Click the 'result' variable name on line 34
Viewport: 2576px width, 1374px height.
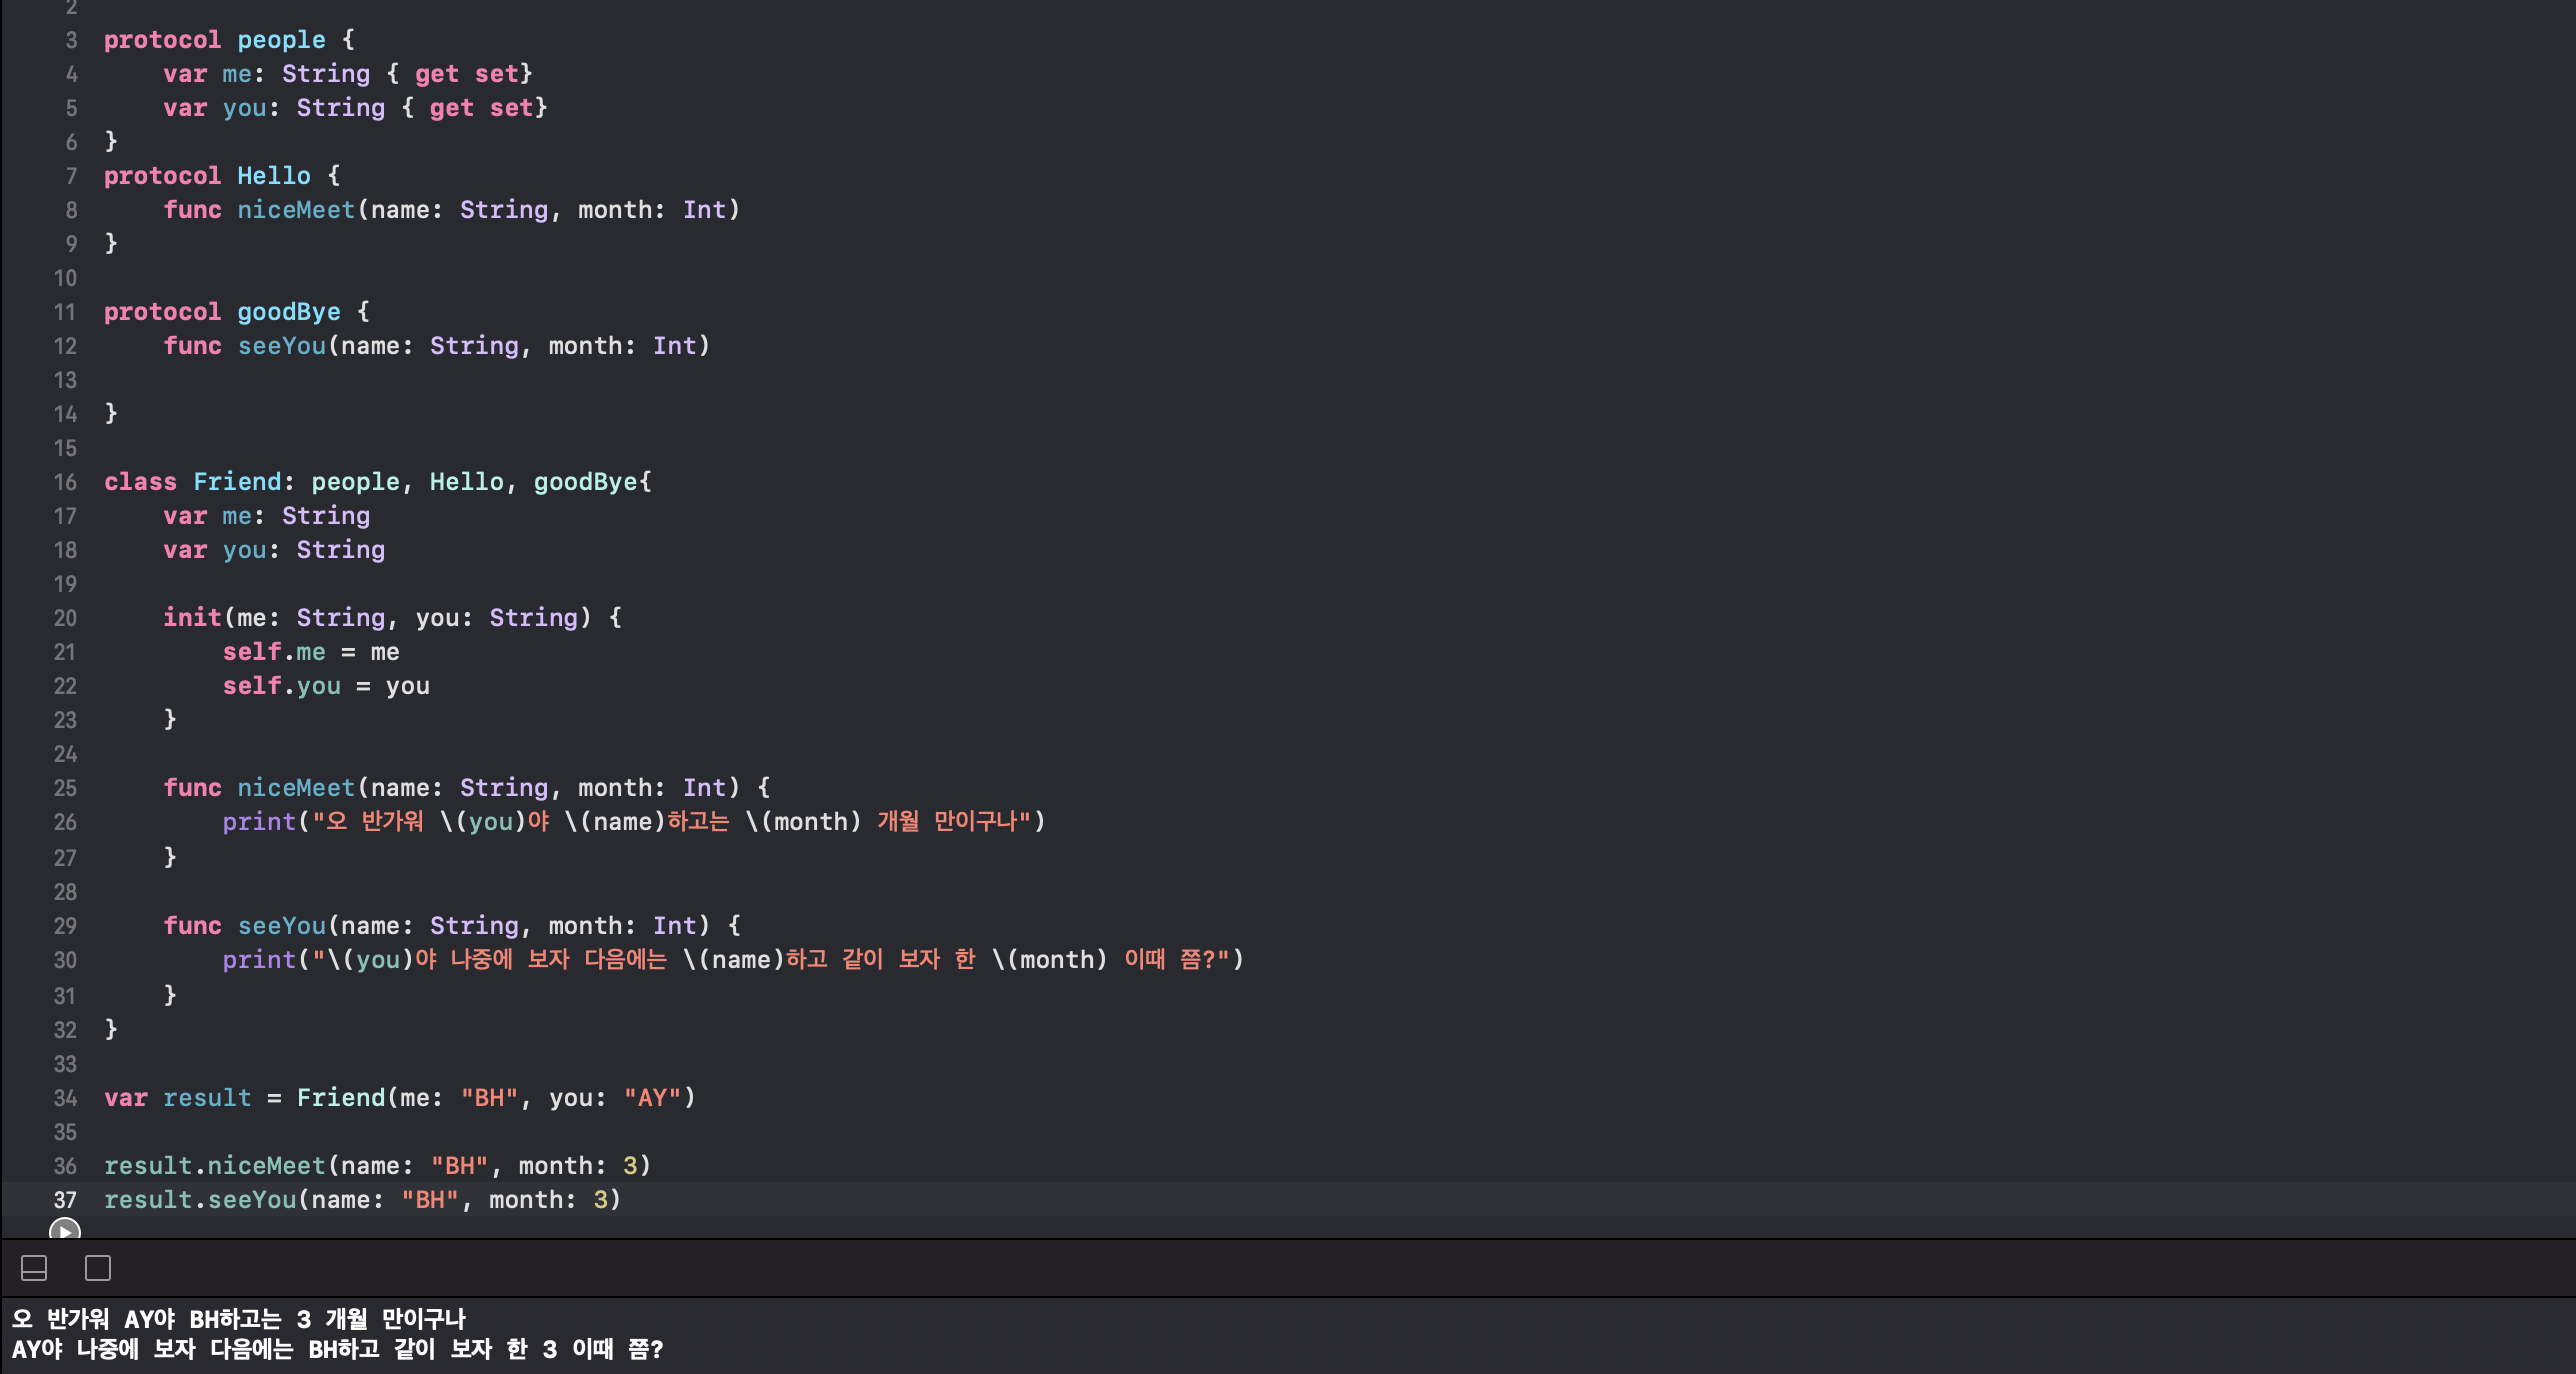click(207, 1098)
